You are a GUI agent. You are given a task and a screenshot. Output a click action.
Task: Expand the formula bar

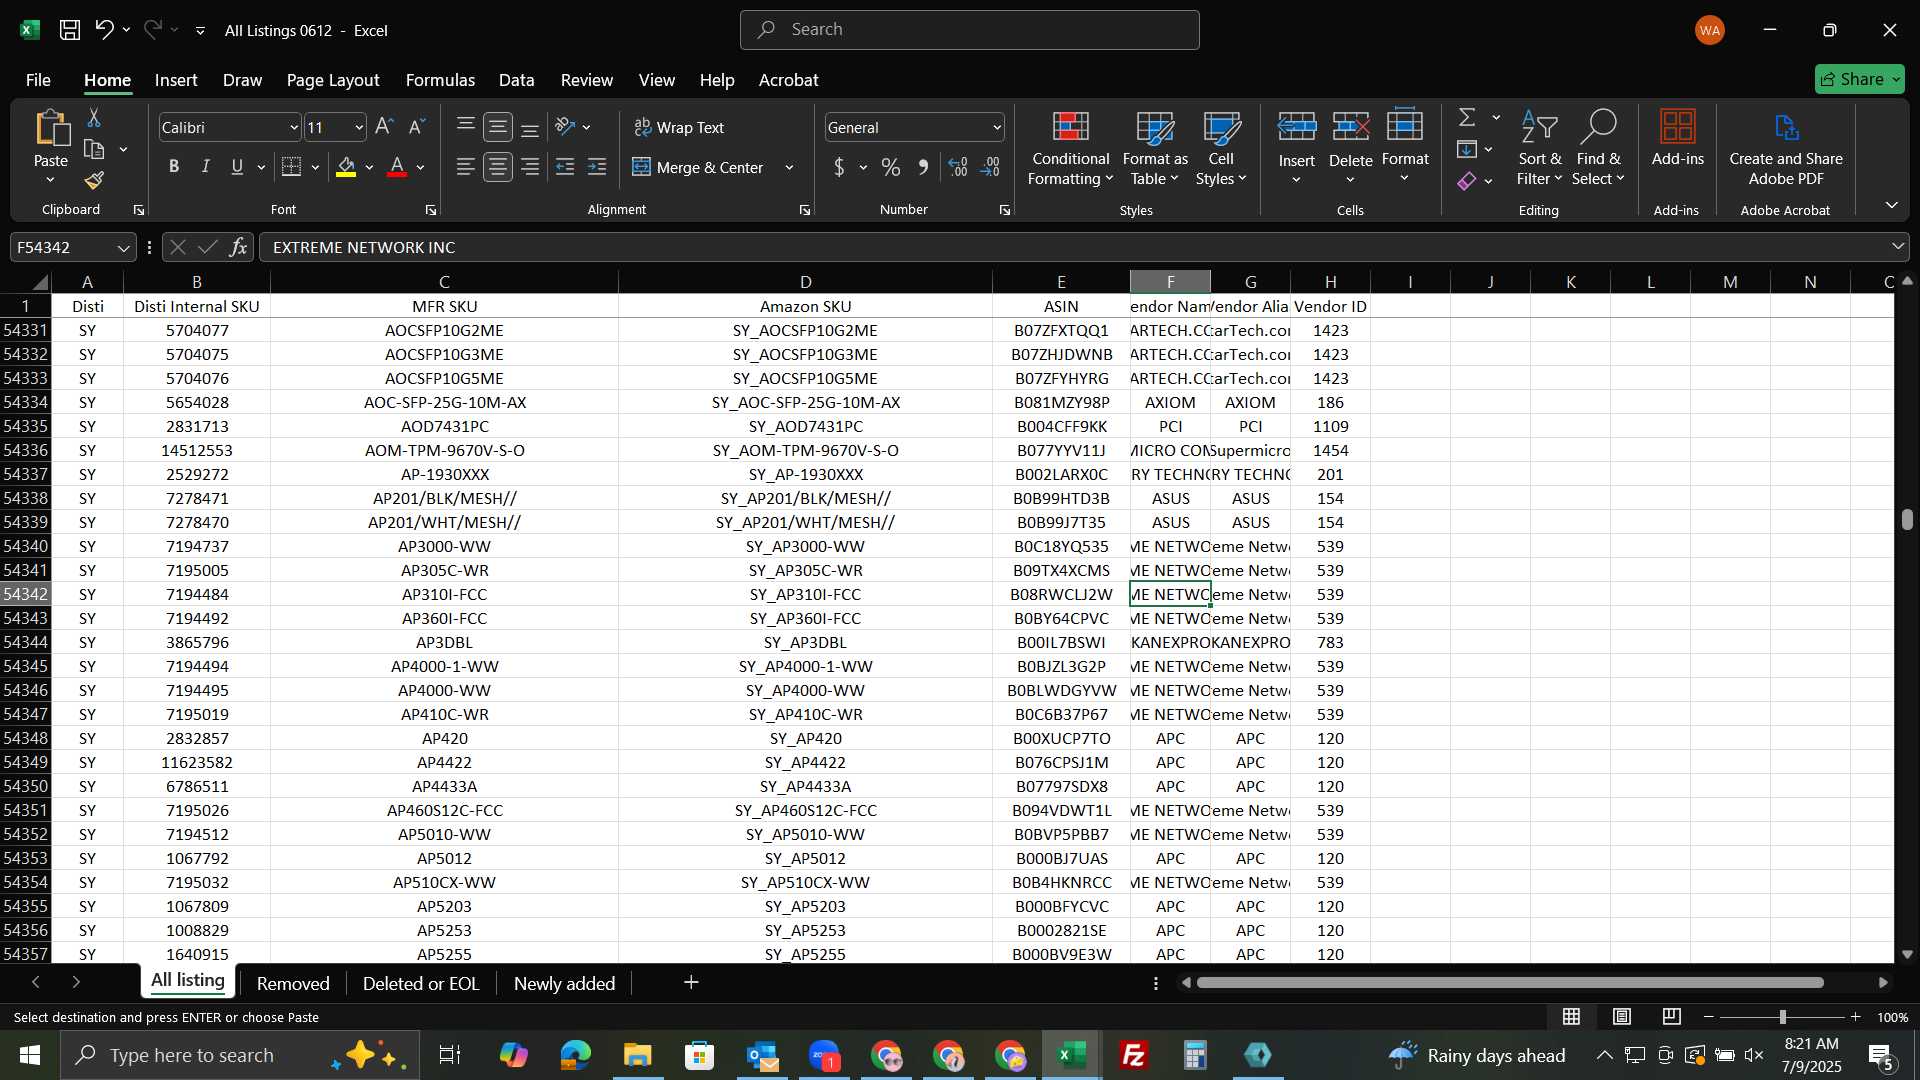point(1897,247)
